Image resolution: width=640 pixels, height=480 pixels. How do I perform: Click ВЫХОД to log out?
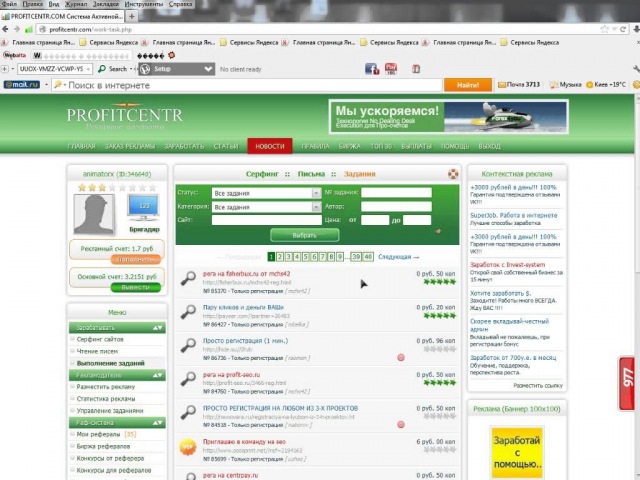tap(489, 146)
